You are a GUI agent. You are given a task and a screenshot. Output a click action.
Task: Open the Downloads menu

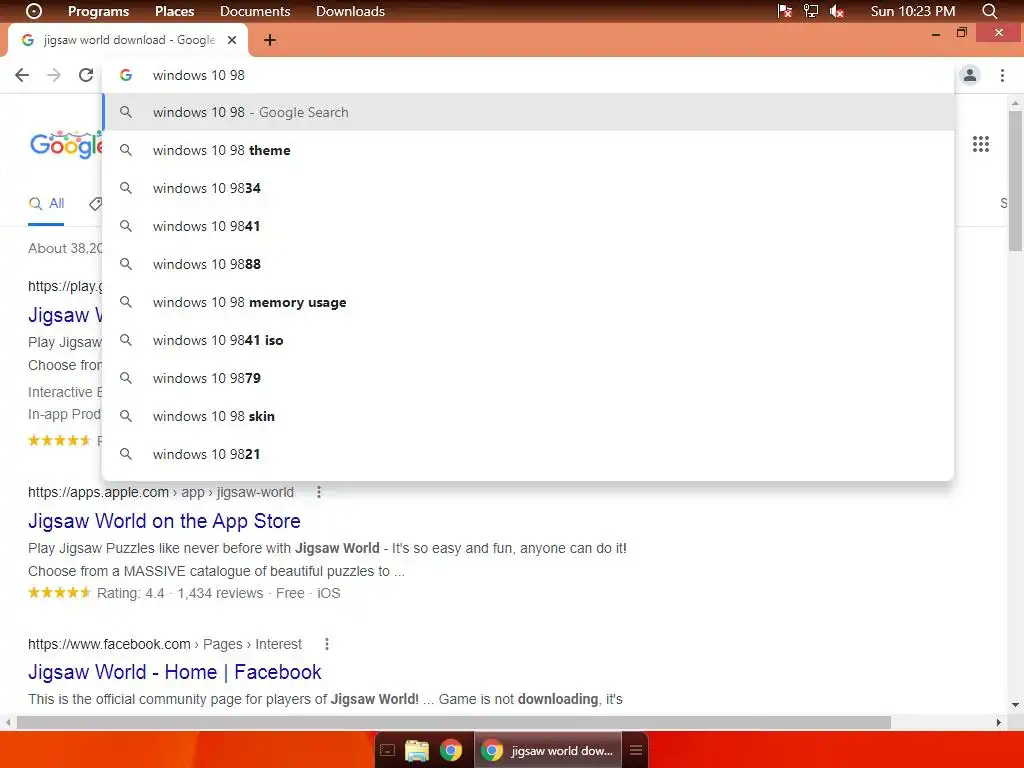point(350,11)
